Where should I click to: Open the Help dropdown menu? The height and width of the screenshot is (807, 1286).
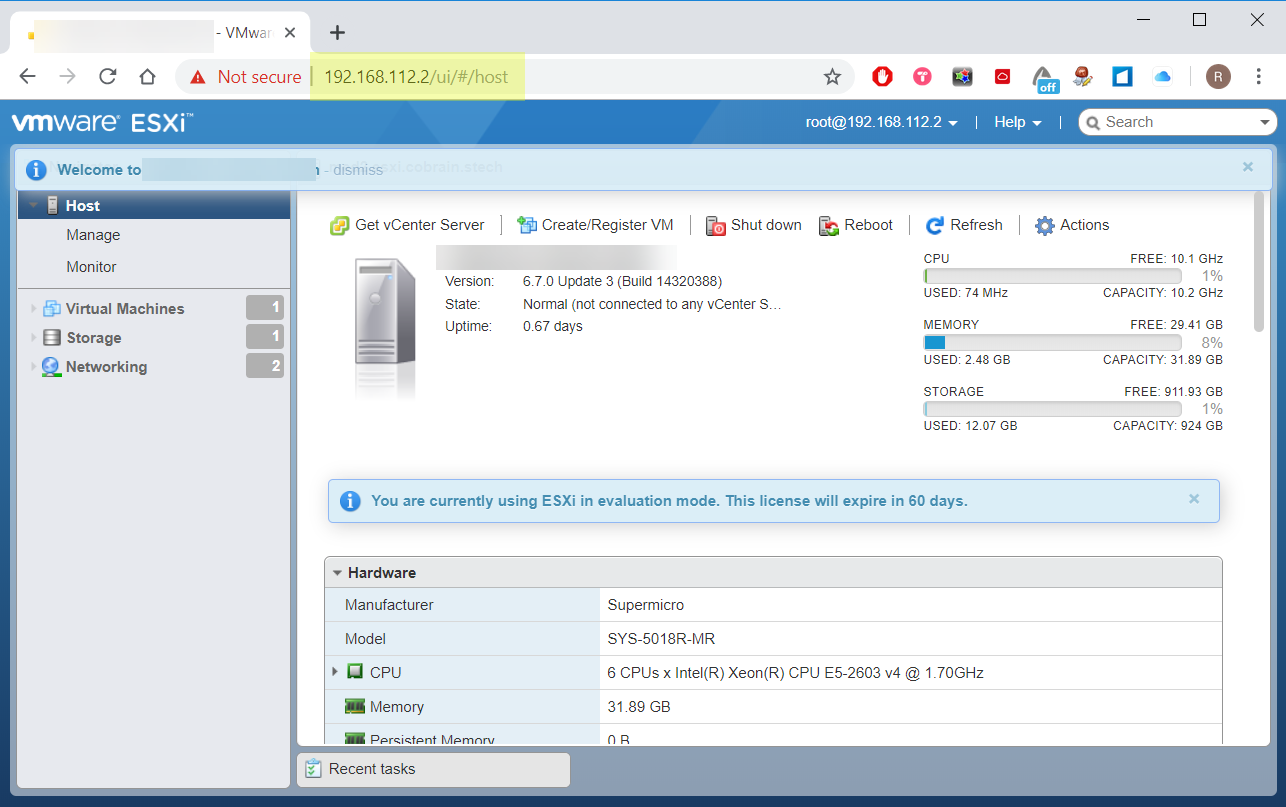tap(1018, 122)
